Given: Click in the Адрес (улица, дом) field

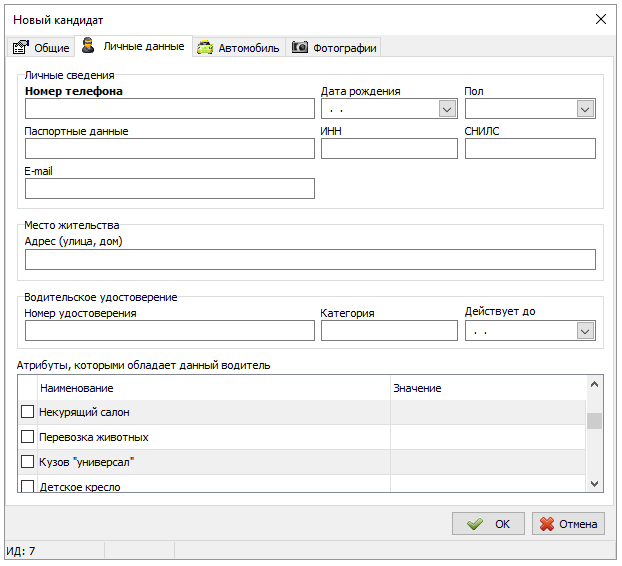Looking at the screenshot, I should (310, 260).
